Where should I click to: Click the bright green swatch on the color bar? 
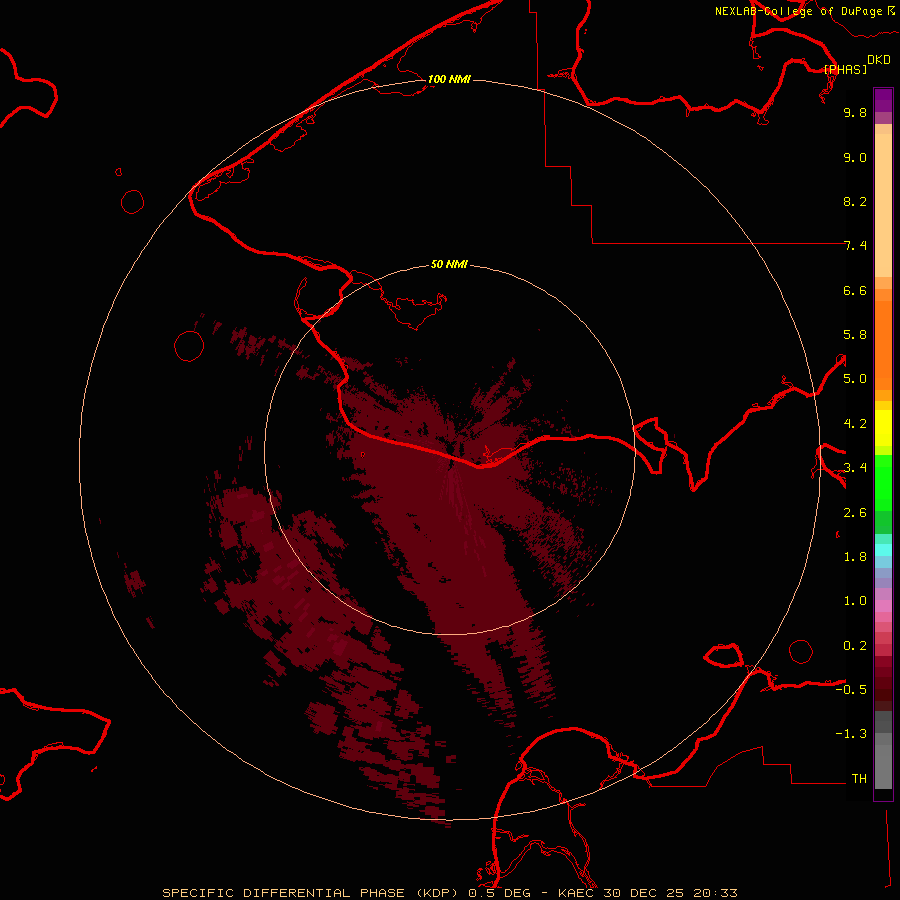tap(883, 482)
